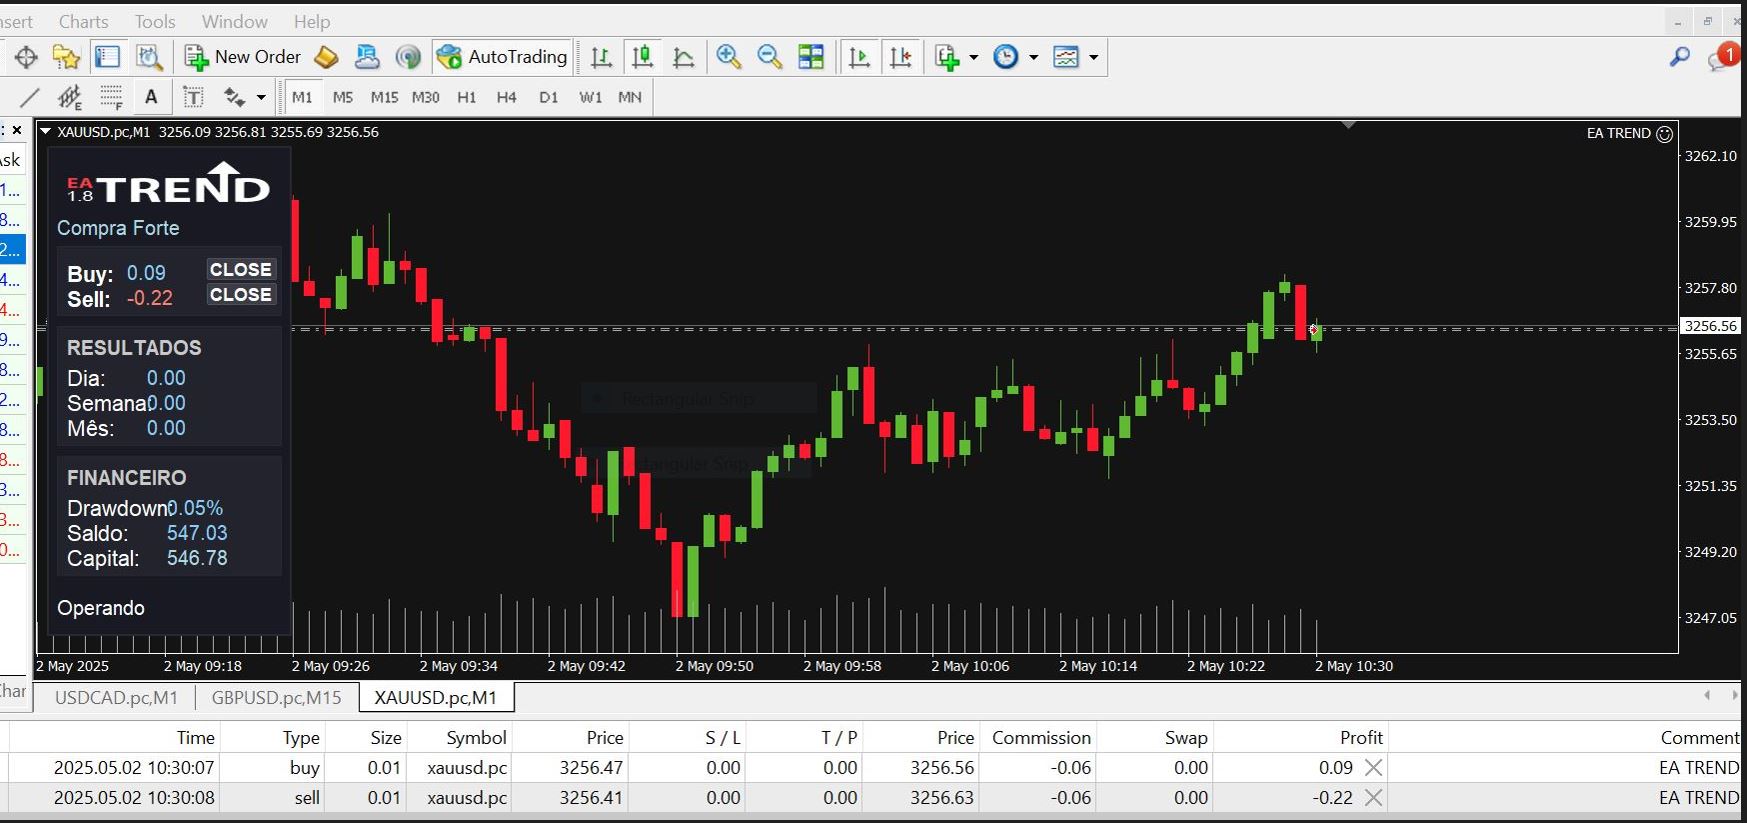Expand the indicators list dropdown arrow
Image resolution: width=1747 pixels, height=823 pixels.
tap(973, 57)
